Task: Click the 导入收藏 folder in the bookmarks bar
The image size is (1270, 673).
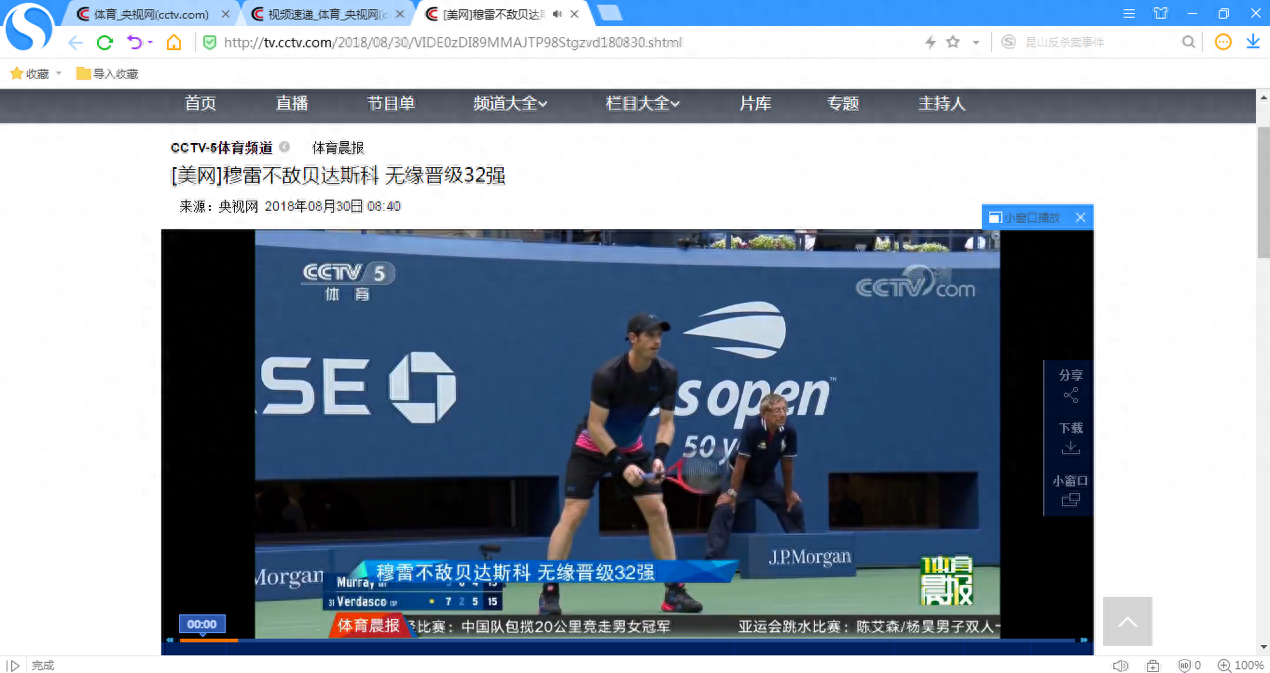Action: pos(107,74)
